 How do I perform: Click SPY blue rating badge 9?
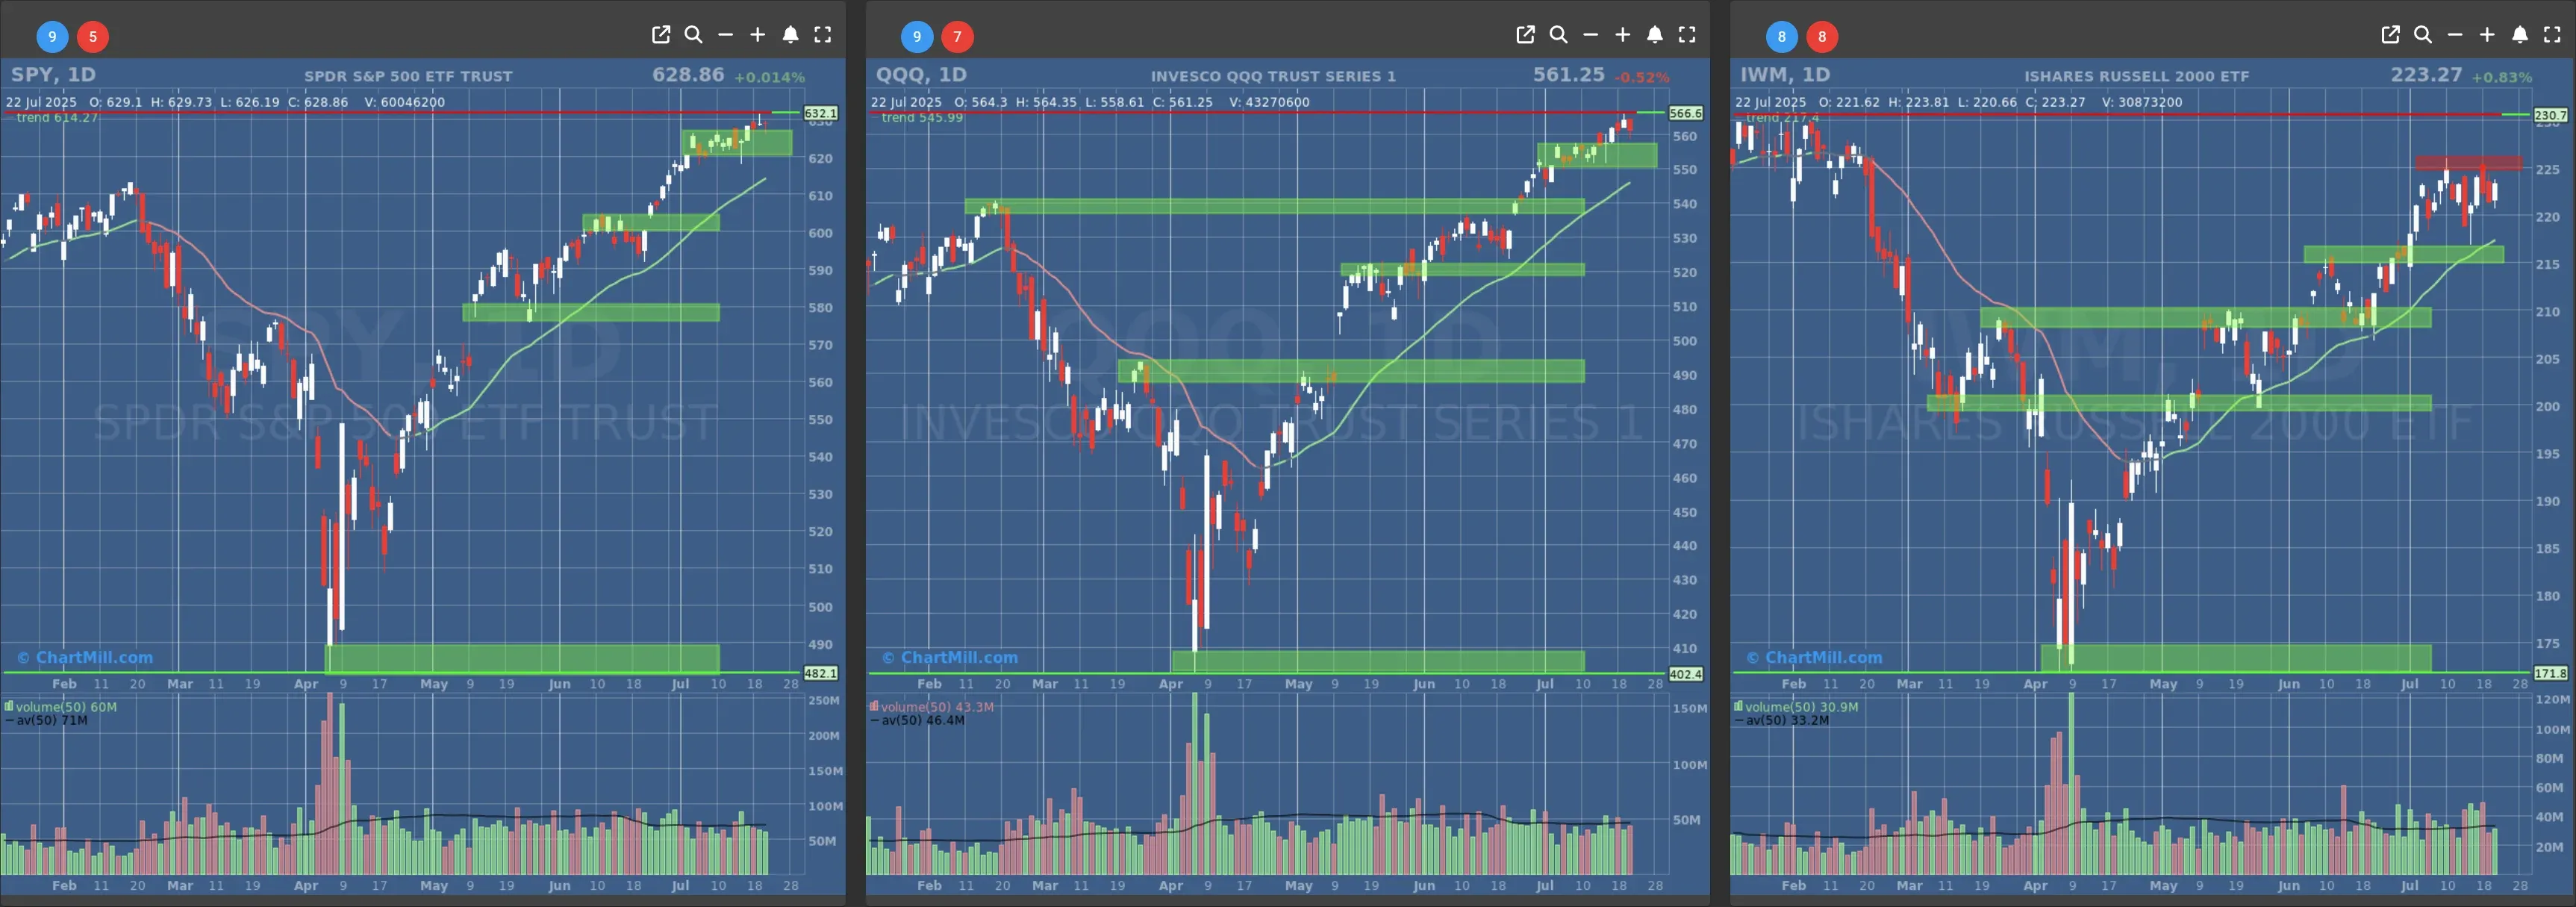[52, 37]
